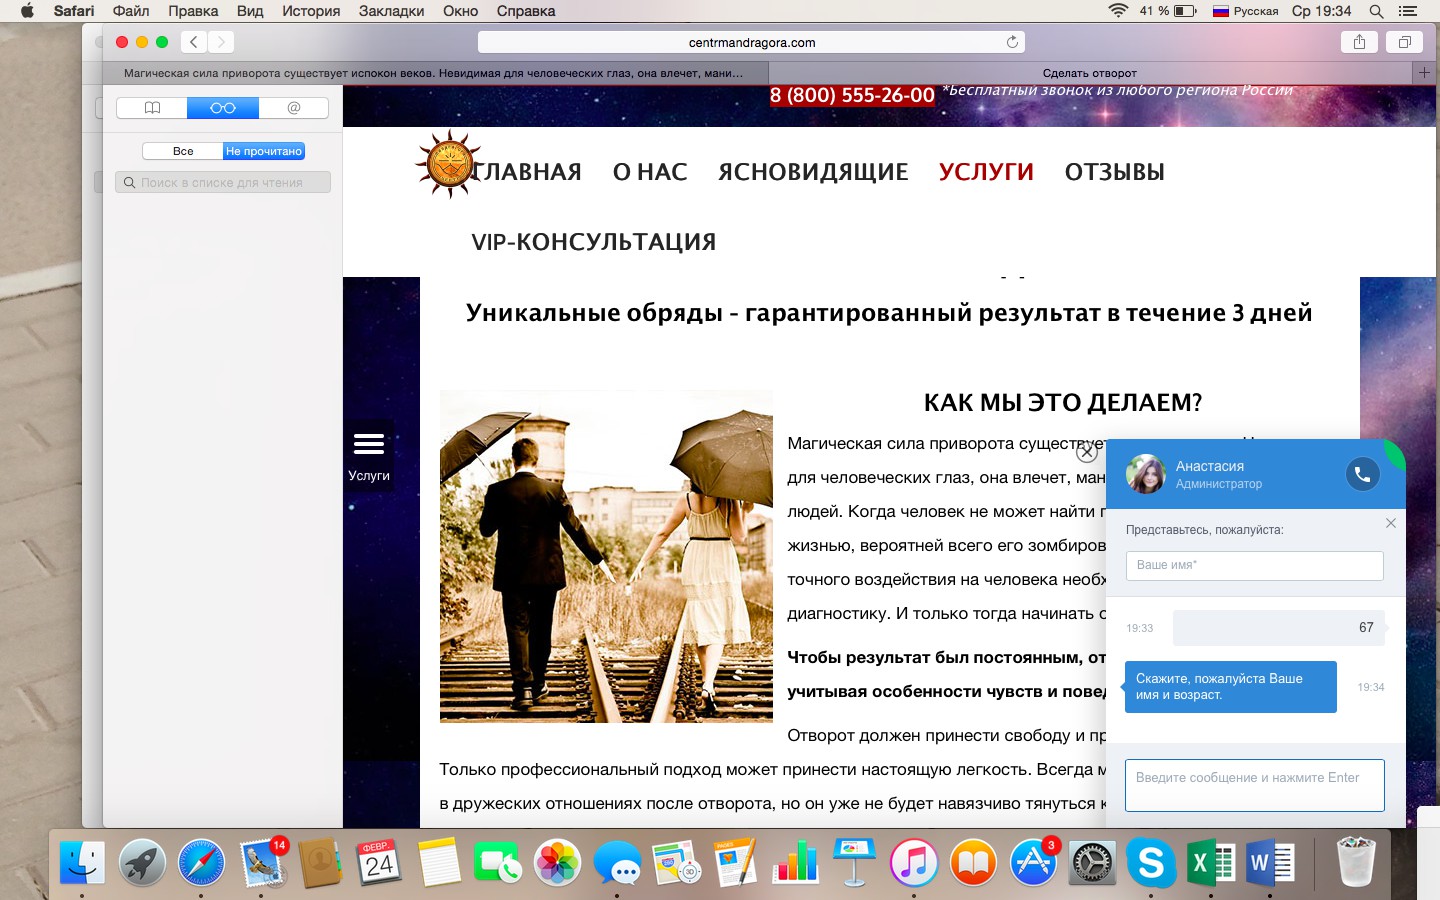This screenshot has height=900, width=1440.
Task: Open Photos app in the Dock
Action: [557, 861]
